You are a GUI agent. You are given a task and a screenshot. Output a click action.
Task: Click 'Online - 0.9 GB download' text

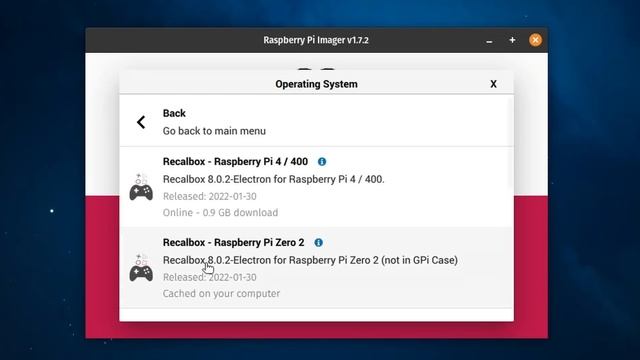pyautogui.click(x=220, y=213)
